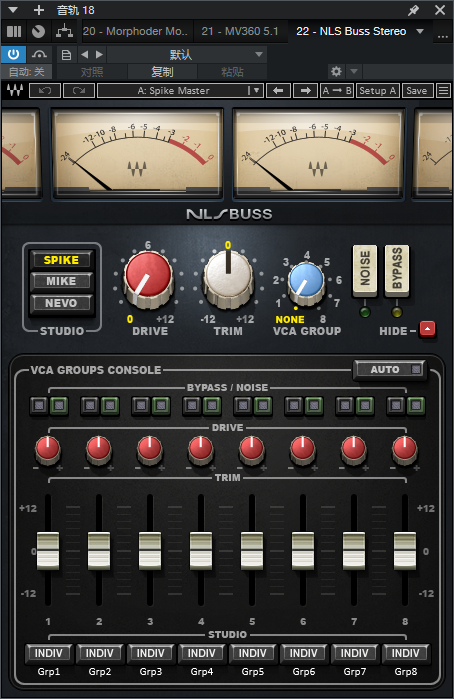Click the group 6 trim fader
Image resolution: width=454 pixels, height=699 pixels.
coord(303,551)
